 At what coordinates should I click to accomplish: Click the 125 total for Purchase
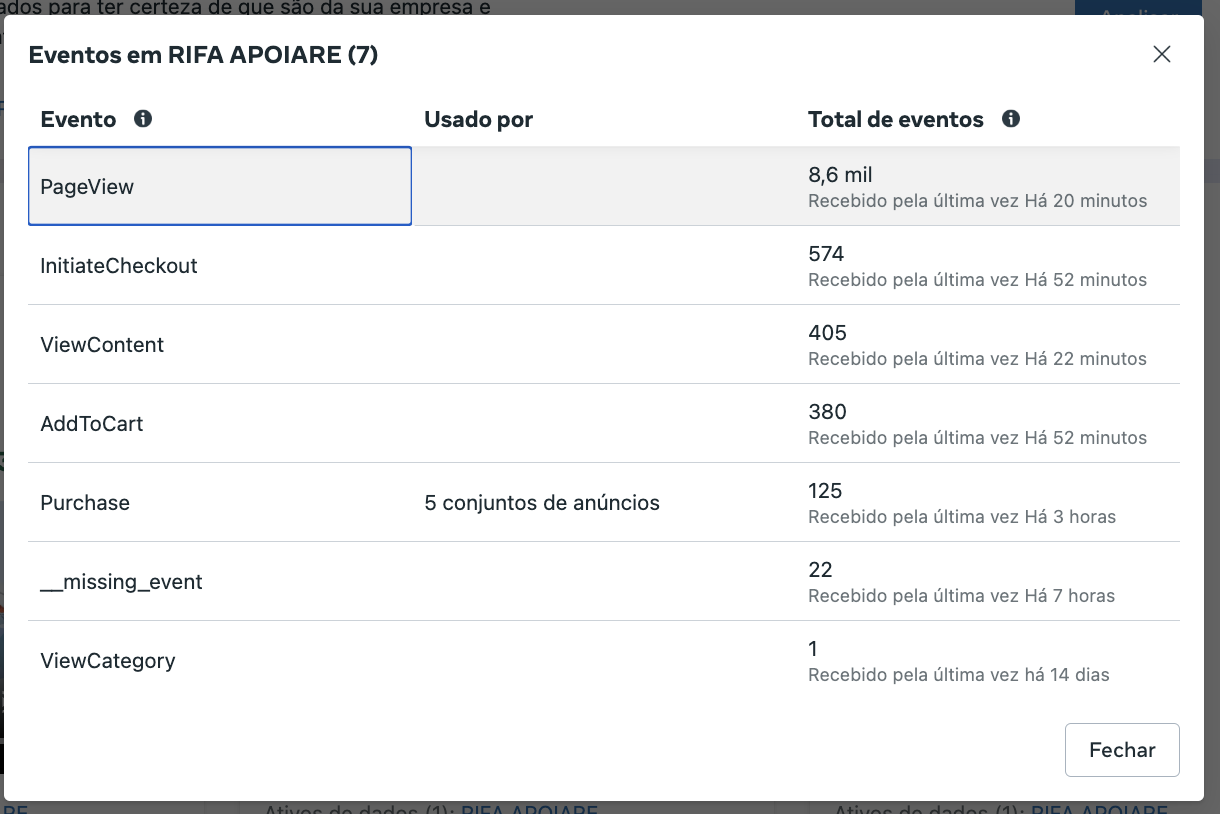click(825, 491)
